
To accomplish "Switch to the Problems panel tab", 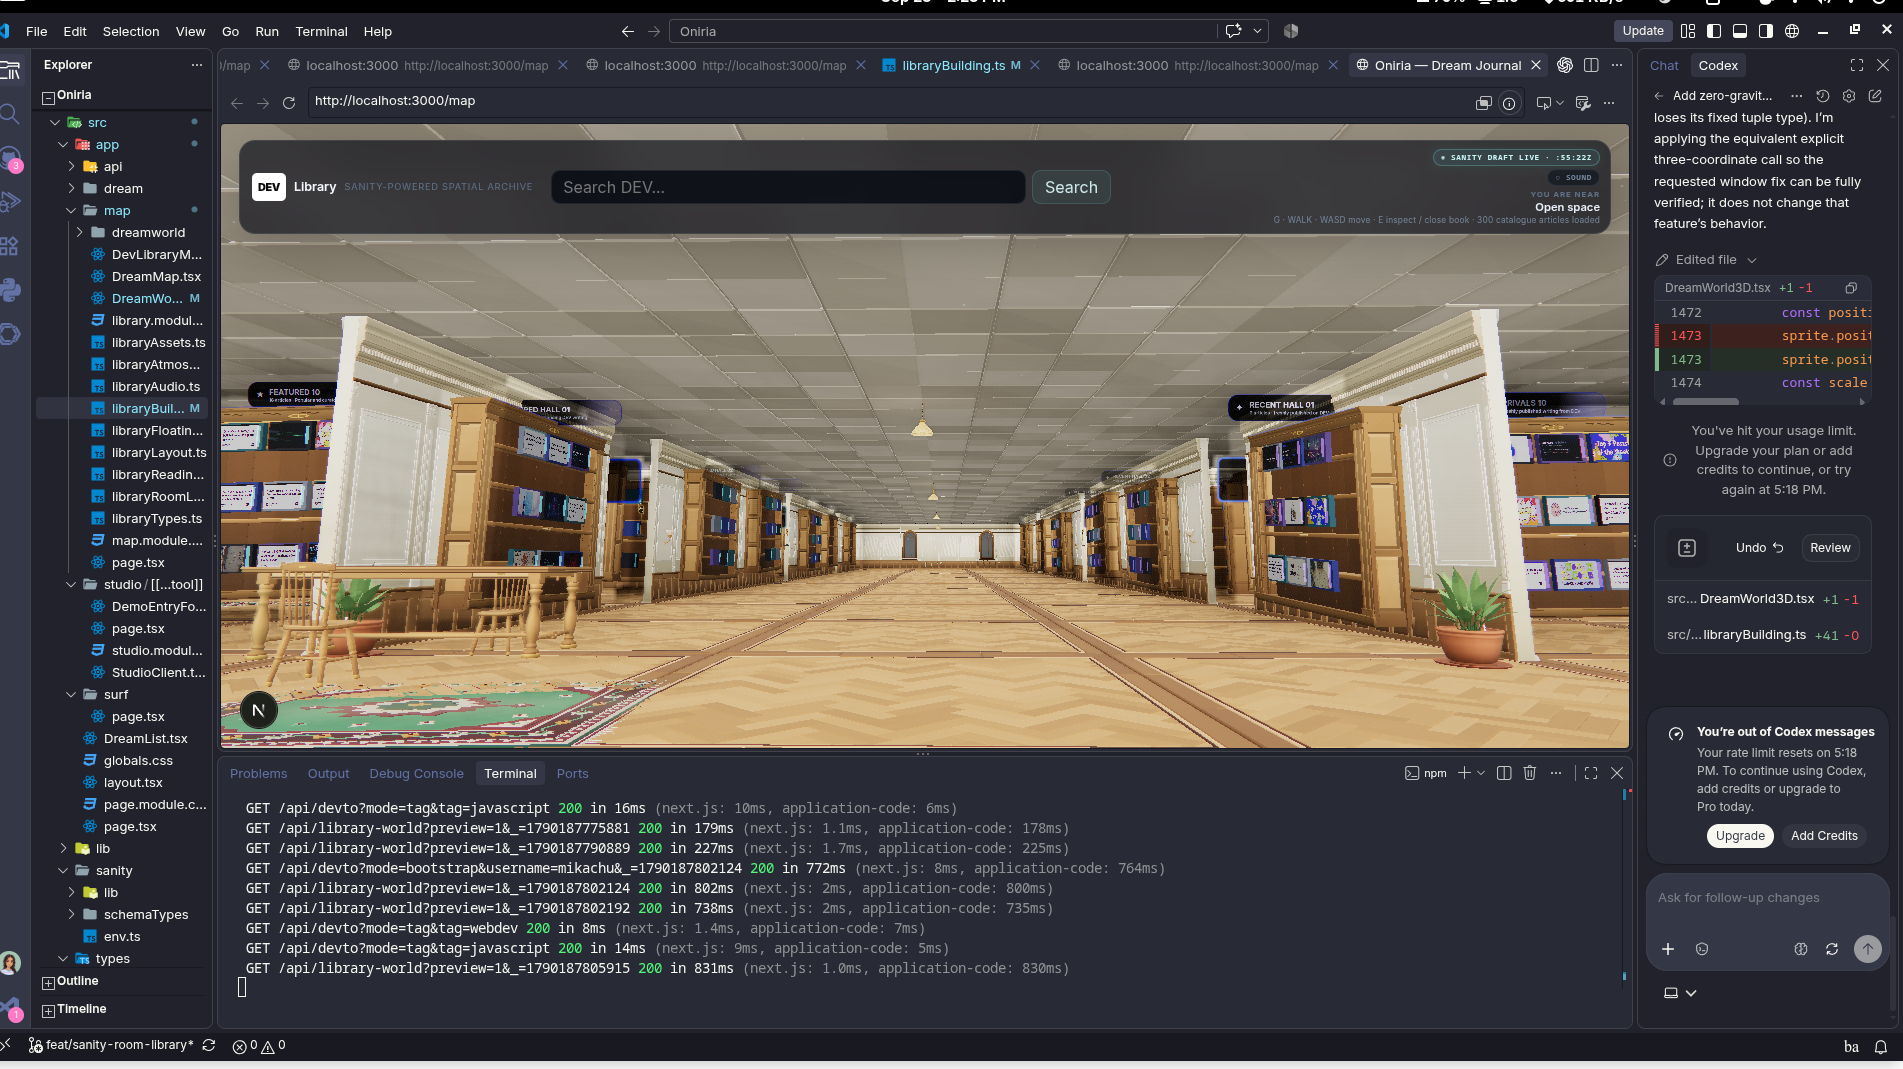I will tap(258, 774).
